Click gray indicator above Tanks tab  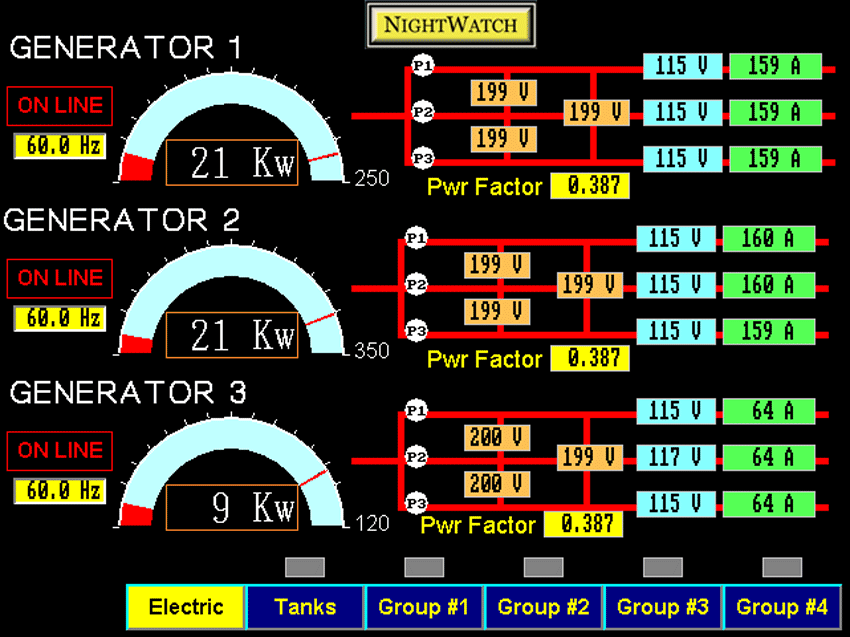305,567
